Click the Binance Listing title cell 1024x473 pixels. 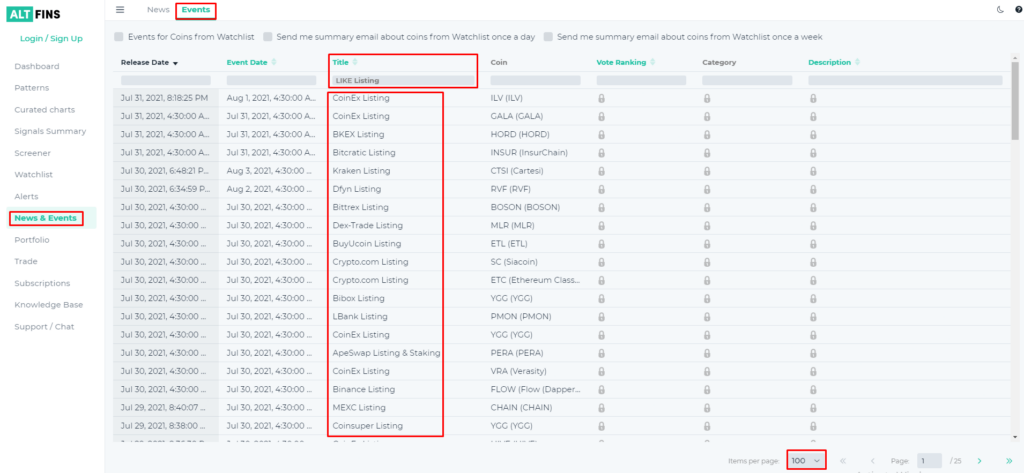click(364, 389)
